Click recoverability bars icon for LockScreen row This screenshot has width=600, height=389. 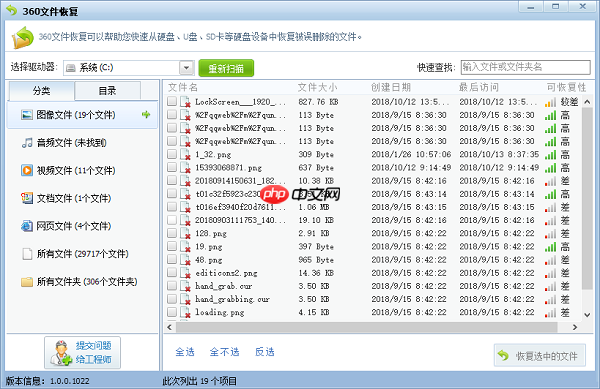tap(550, 102)
